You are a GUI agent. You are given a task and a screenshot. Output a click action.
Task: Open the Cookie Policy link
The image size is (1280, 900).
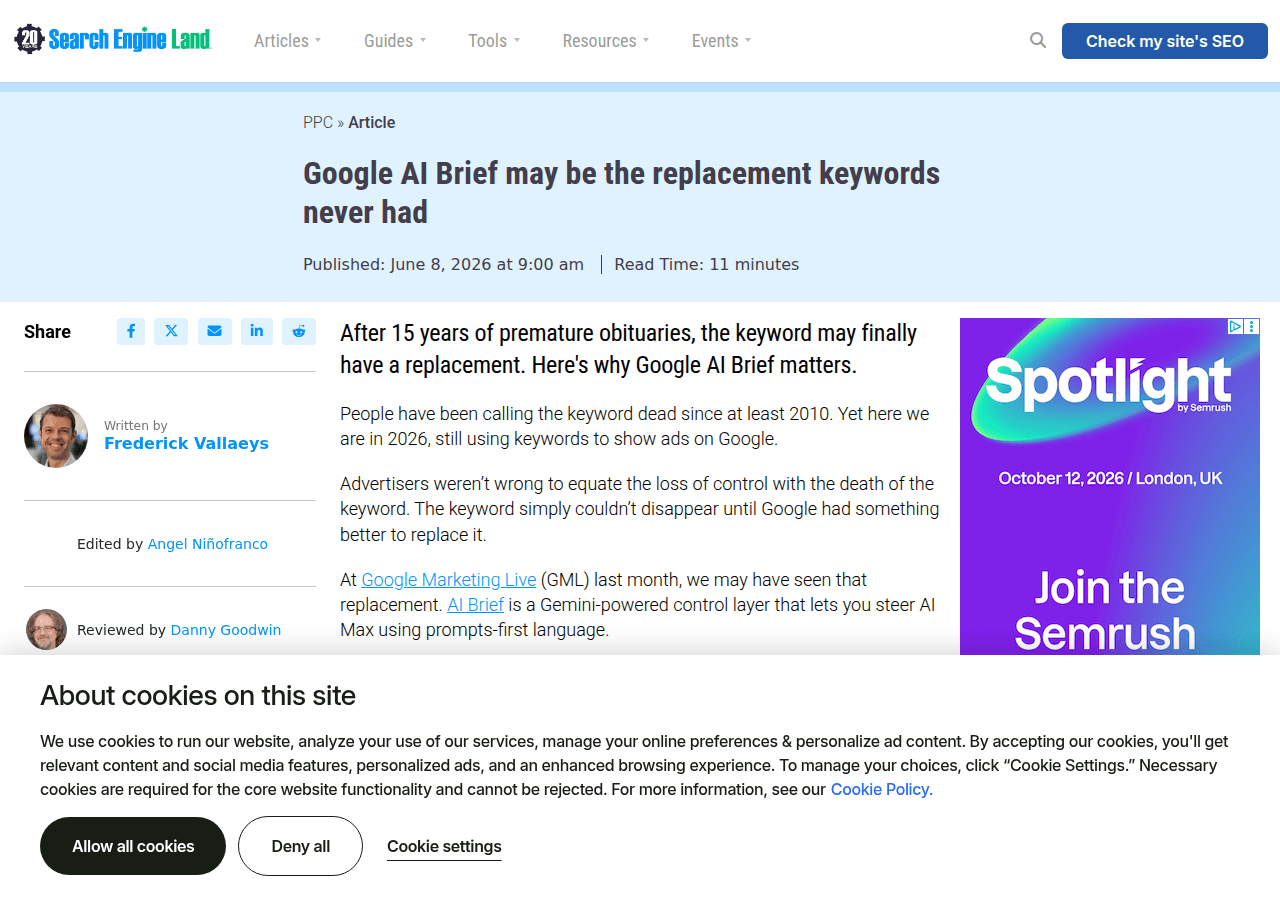880,789
